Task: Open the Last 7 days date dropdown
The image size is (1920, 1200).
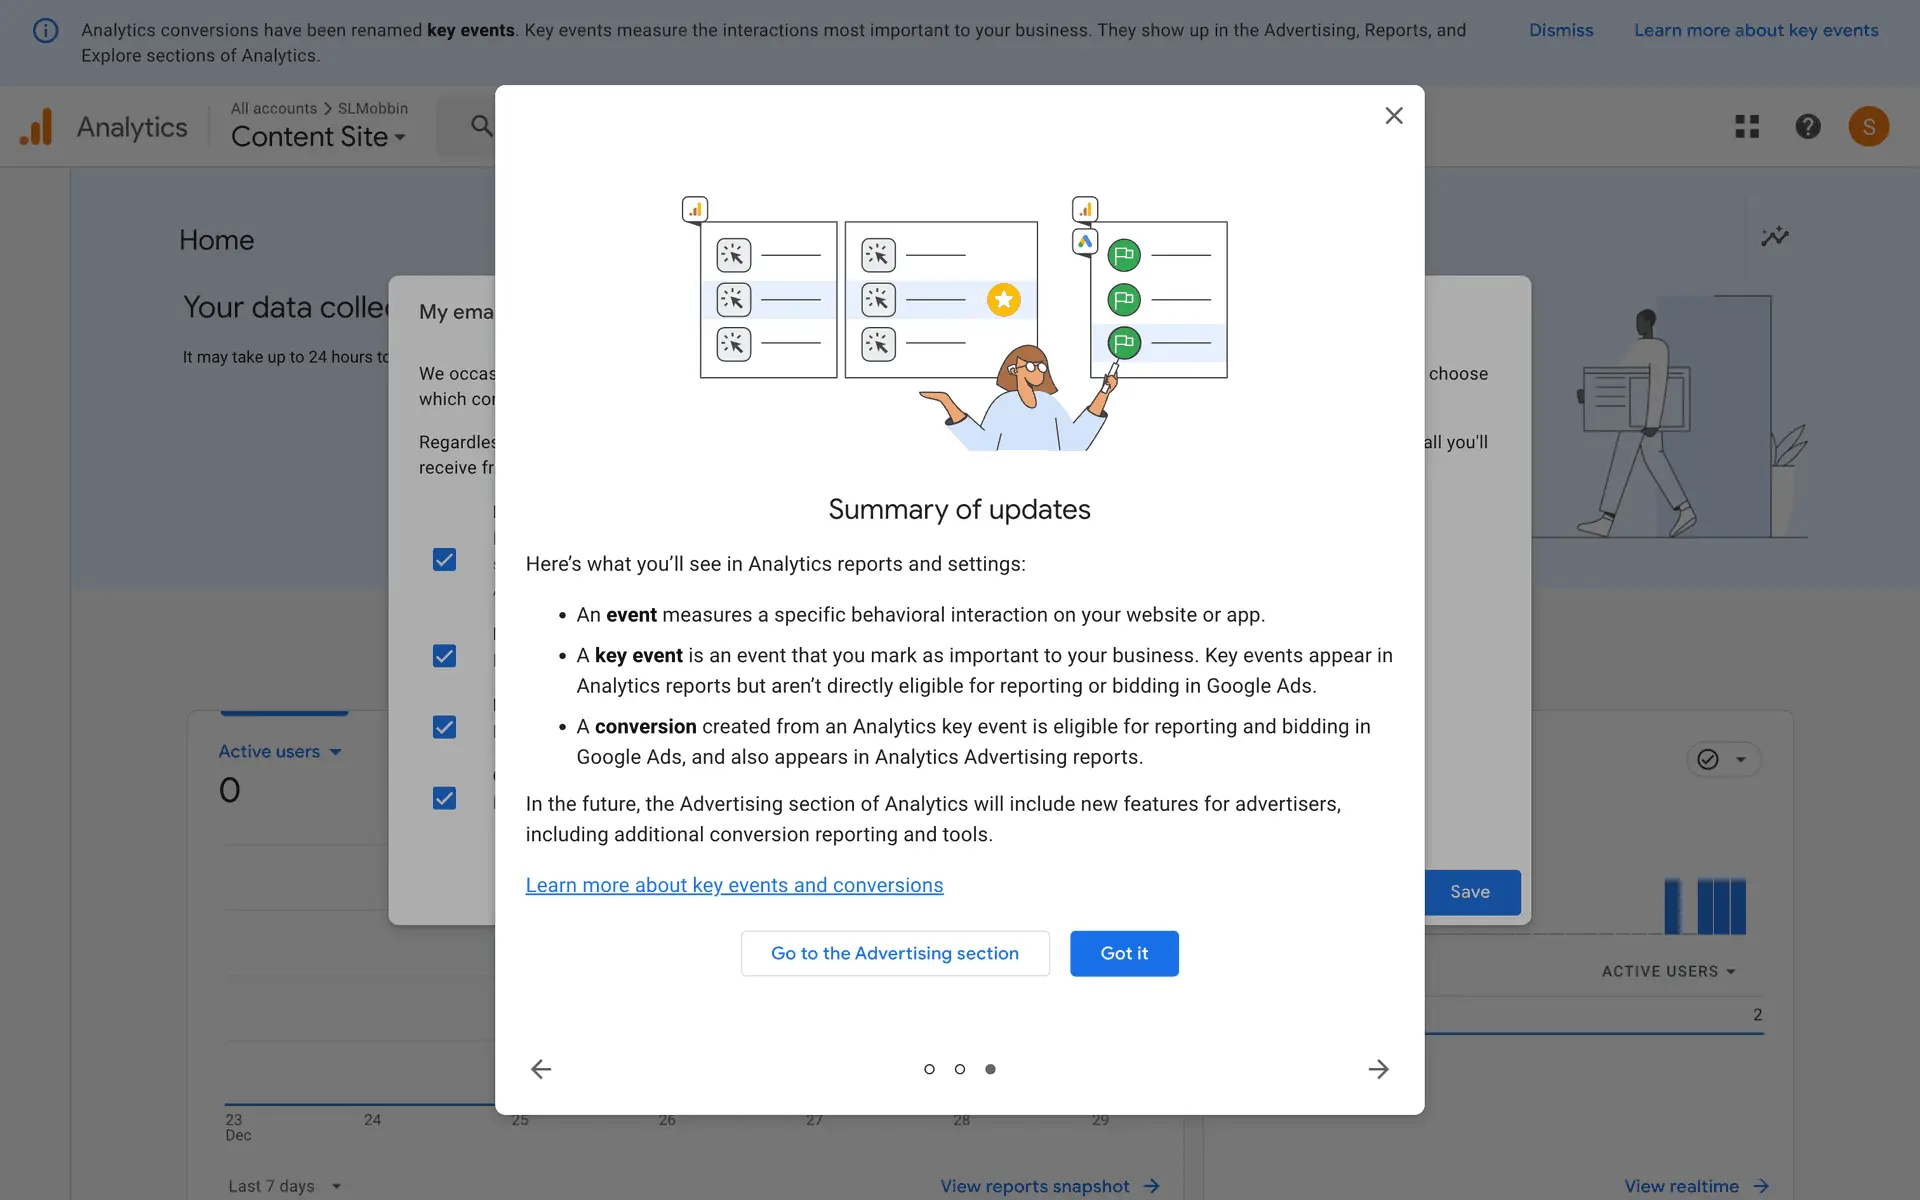Action: tap(284, 1186)
